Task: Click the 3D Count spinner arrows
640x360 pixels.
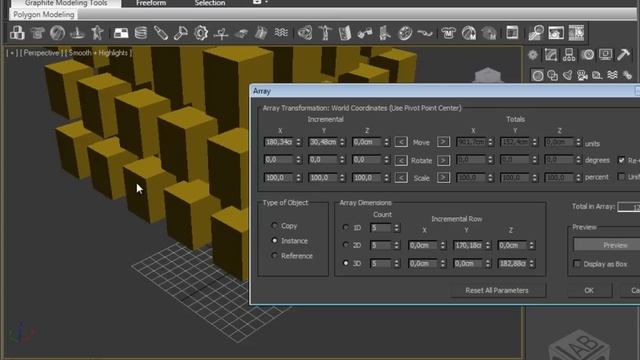Action: pos(396,263)
